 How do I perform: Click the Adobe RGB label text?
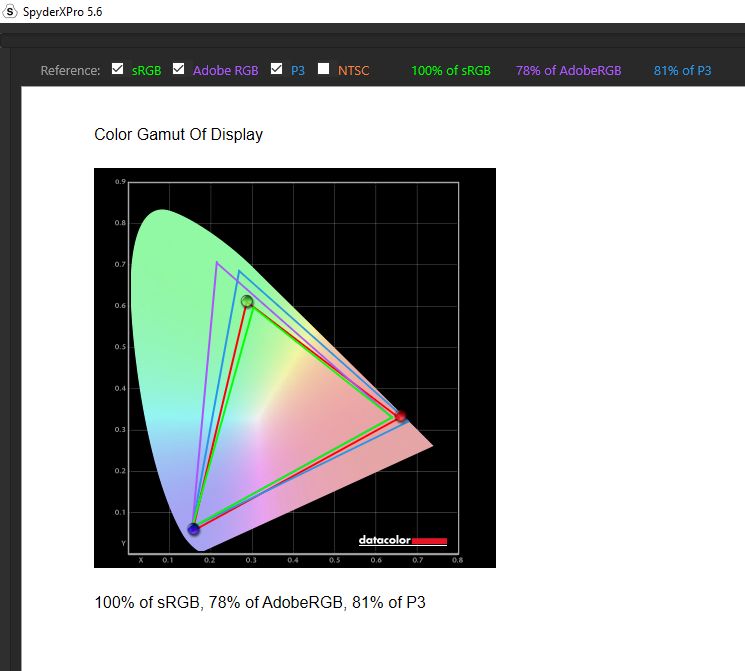226,71
